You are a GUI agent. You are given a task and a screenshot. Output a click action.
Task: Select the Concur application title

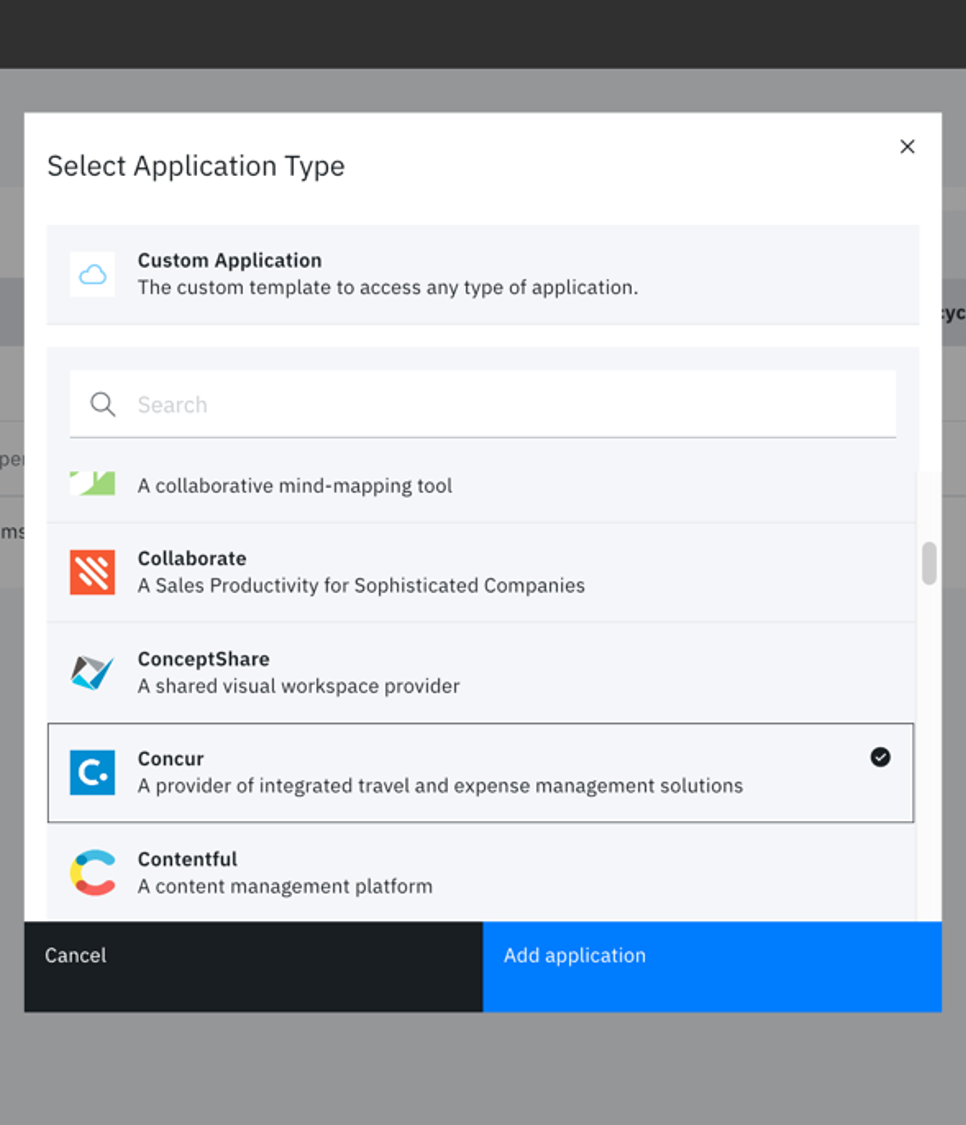pos(171,759)
